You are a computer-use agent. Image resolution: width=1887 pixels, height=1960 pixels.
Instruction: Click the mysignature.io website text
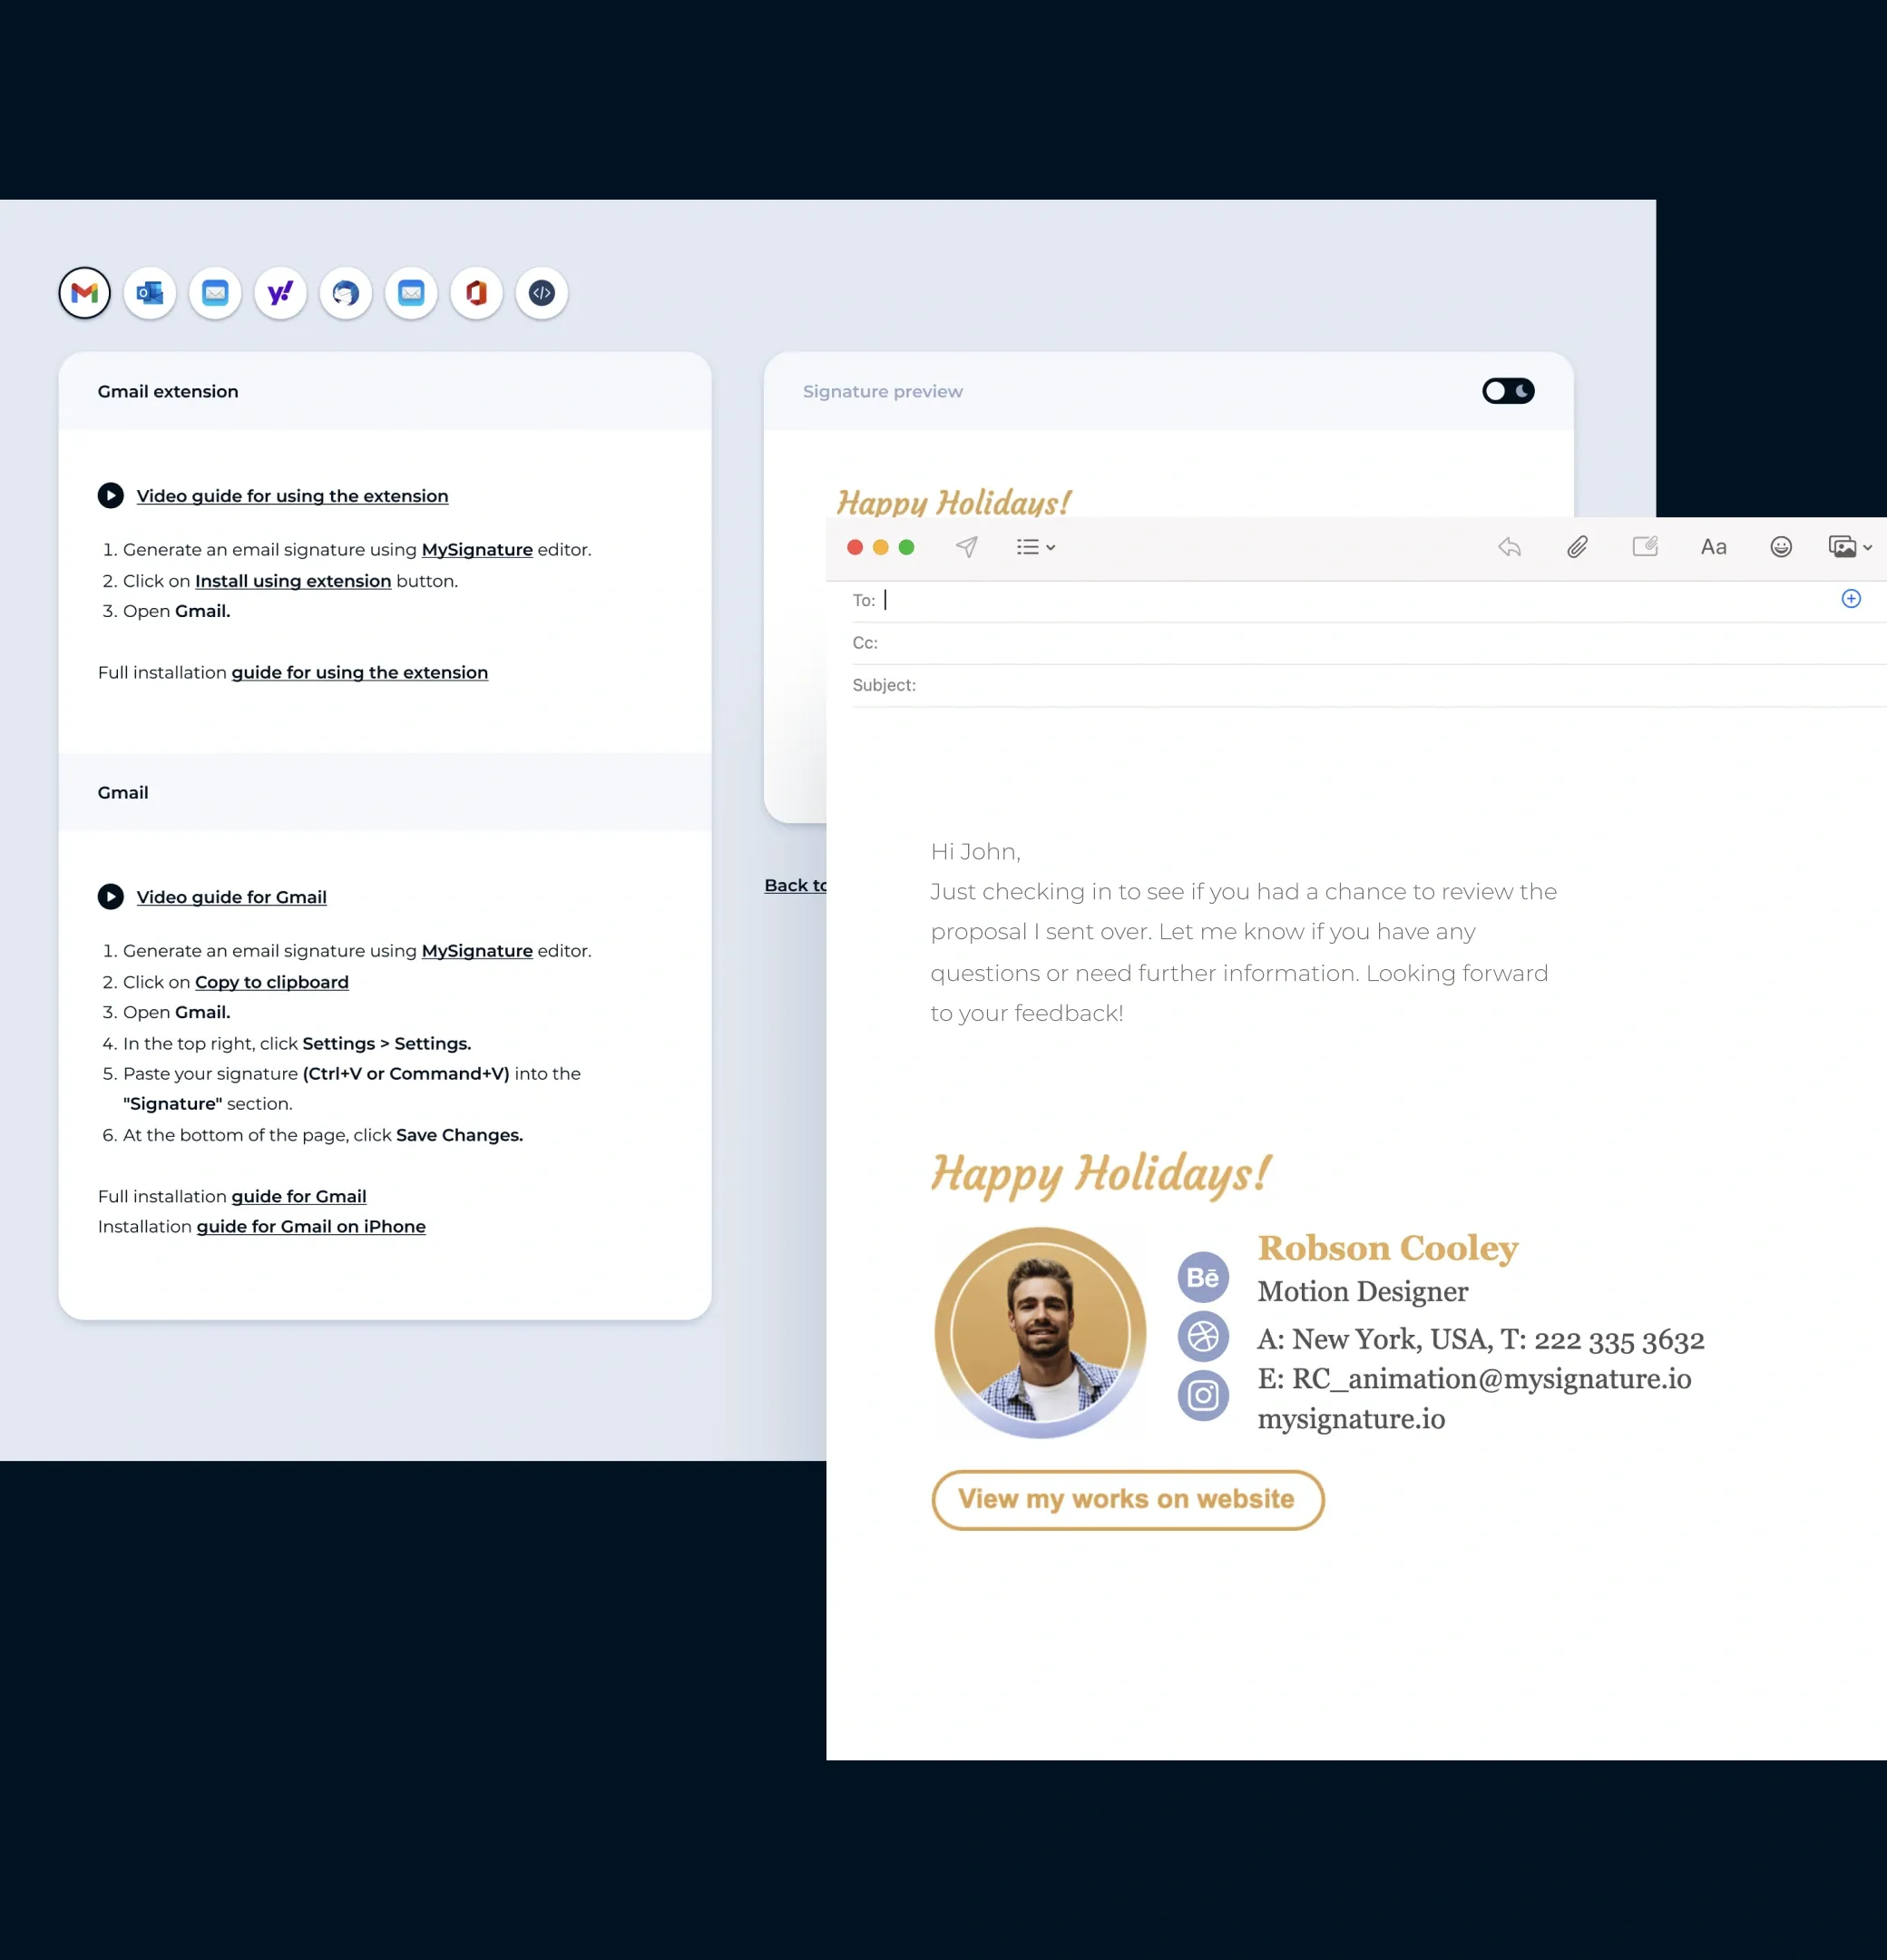(1351, 1419)
